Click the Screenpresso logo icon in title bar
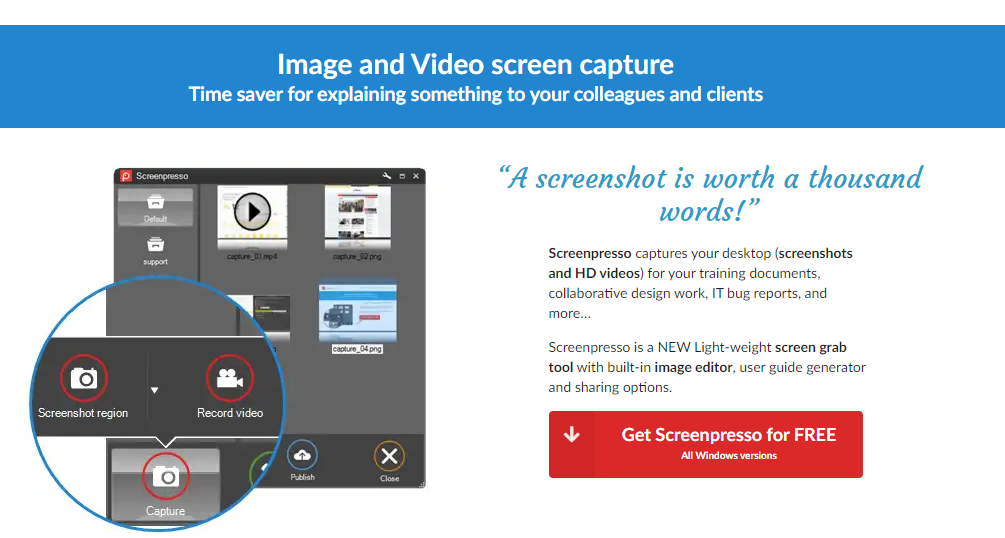The width and height of the screenshot is (1005, 538). pos(126,176)
